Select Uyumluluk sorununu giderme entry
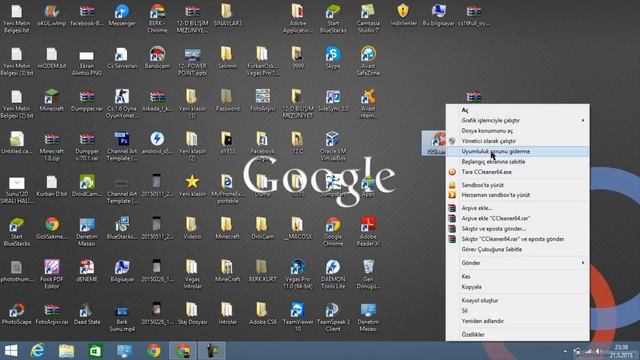 518,151
